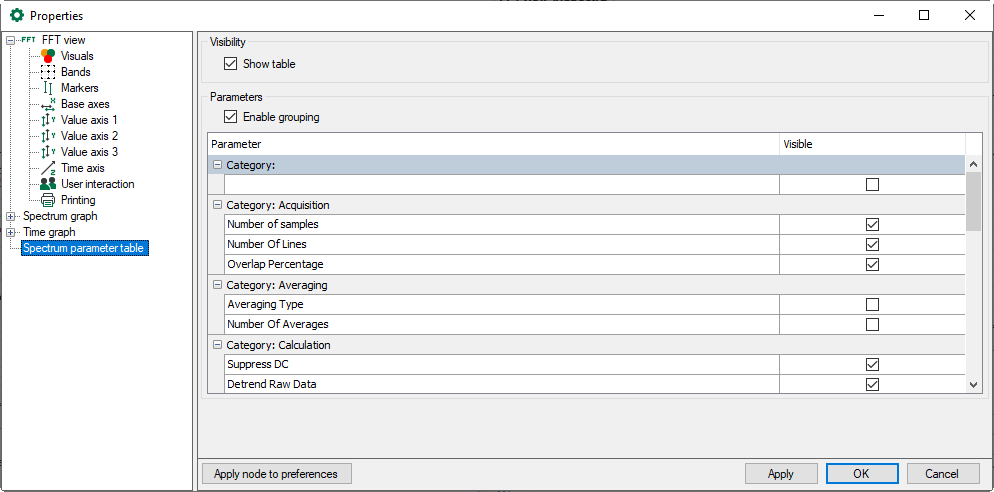Select the Base axes icon
The height and width of the screenshot is (492, 994).
coord(48,104)
